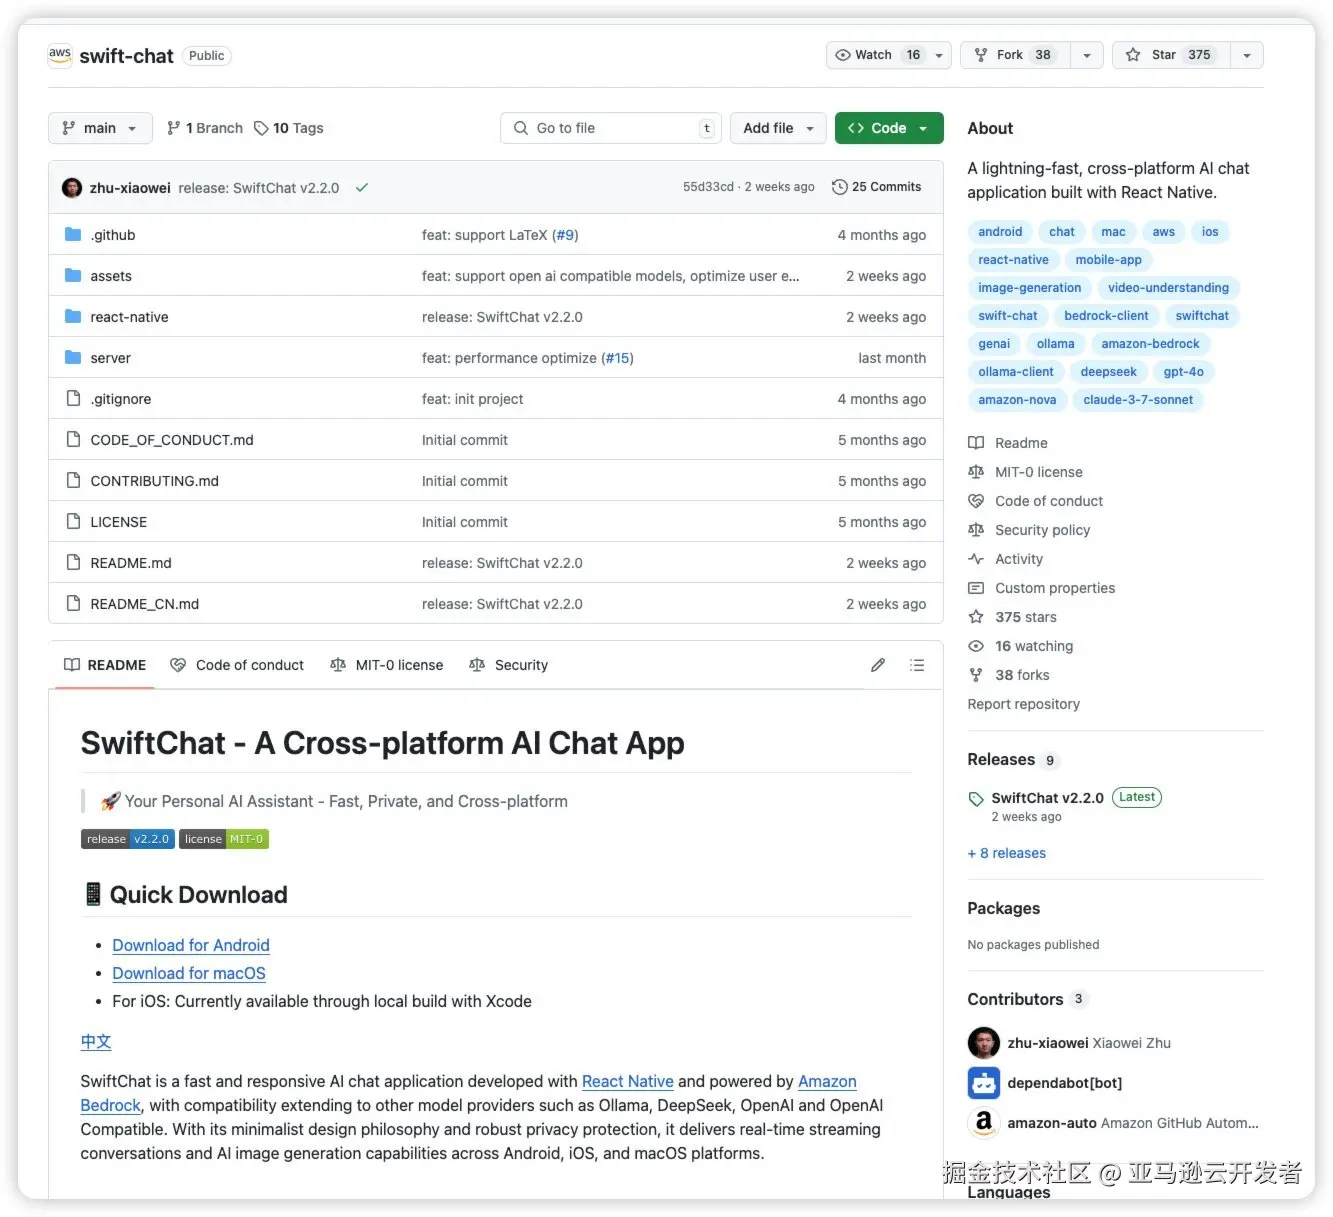Open the #9 pull request link

(x=565, y=235)
